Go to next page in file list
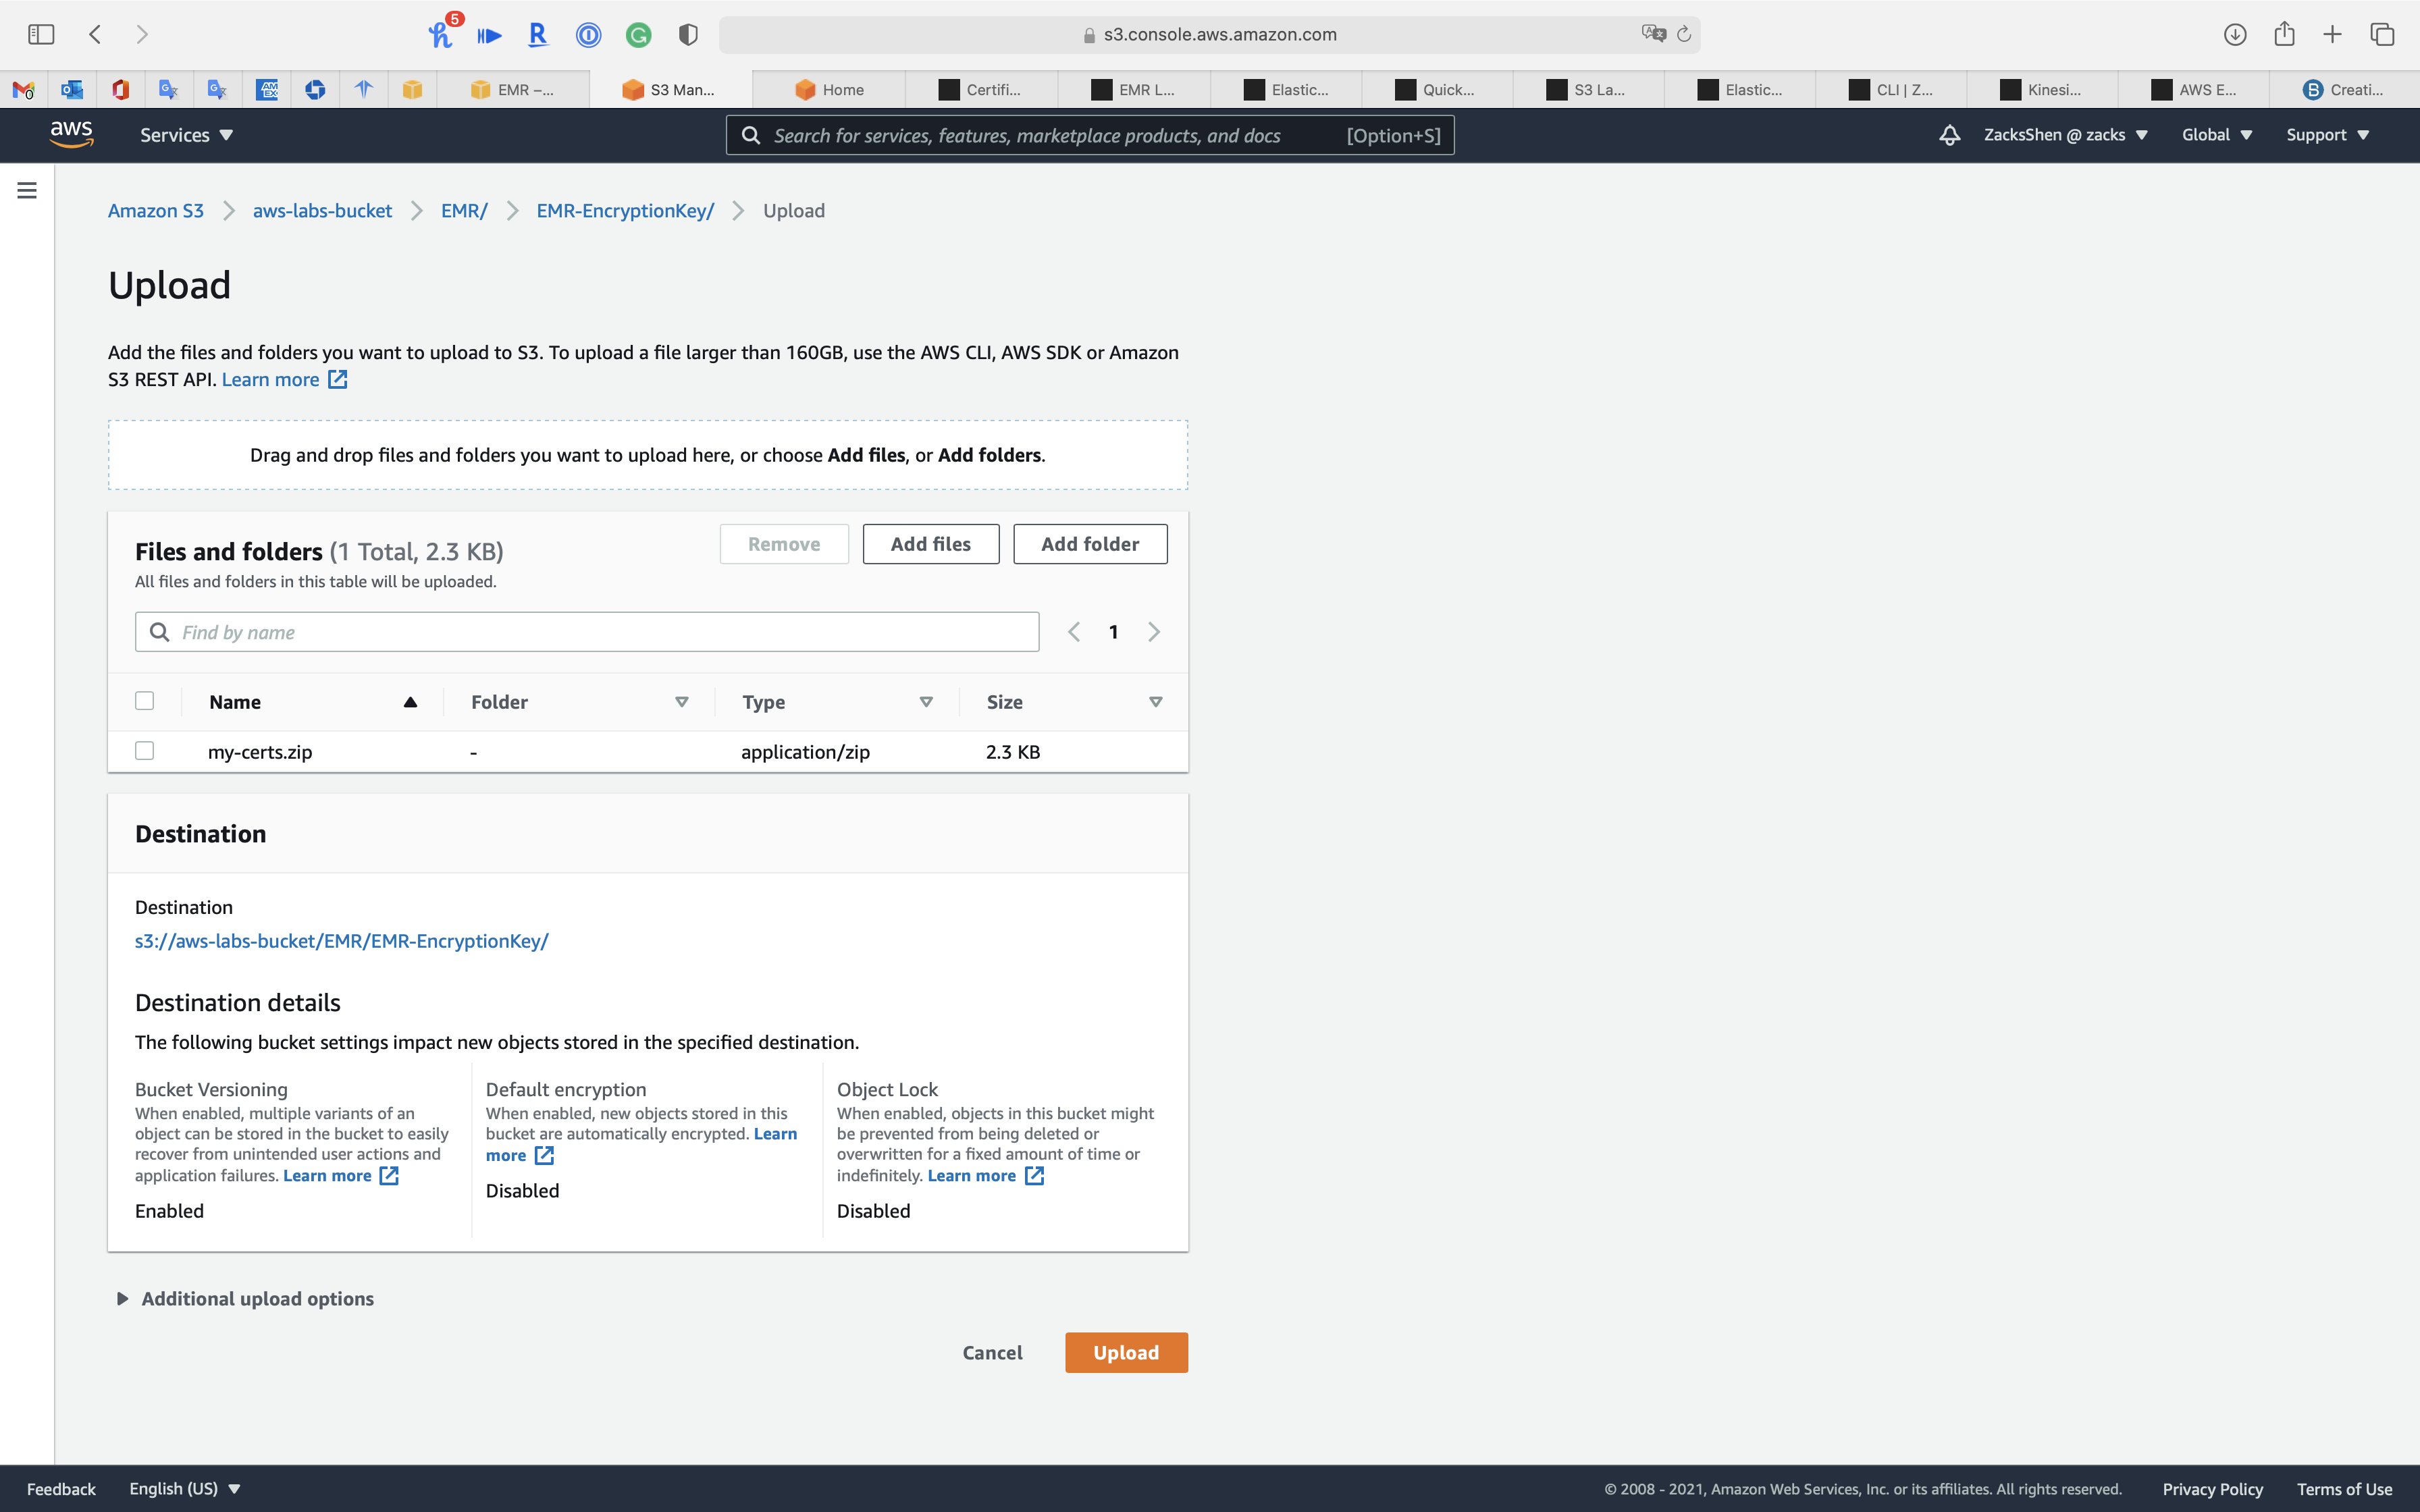Viewport: 2420px width, 1512px height. pyautogui.click(x=1154, y=632)
